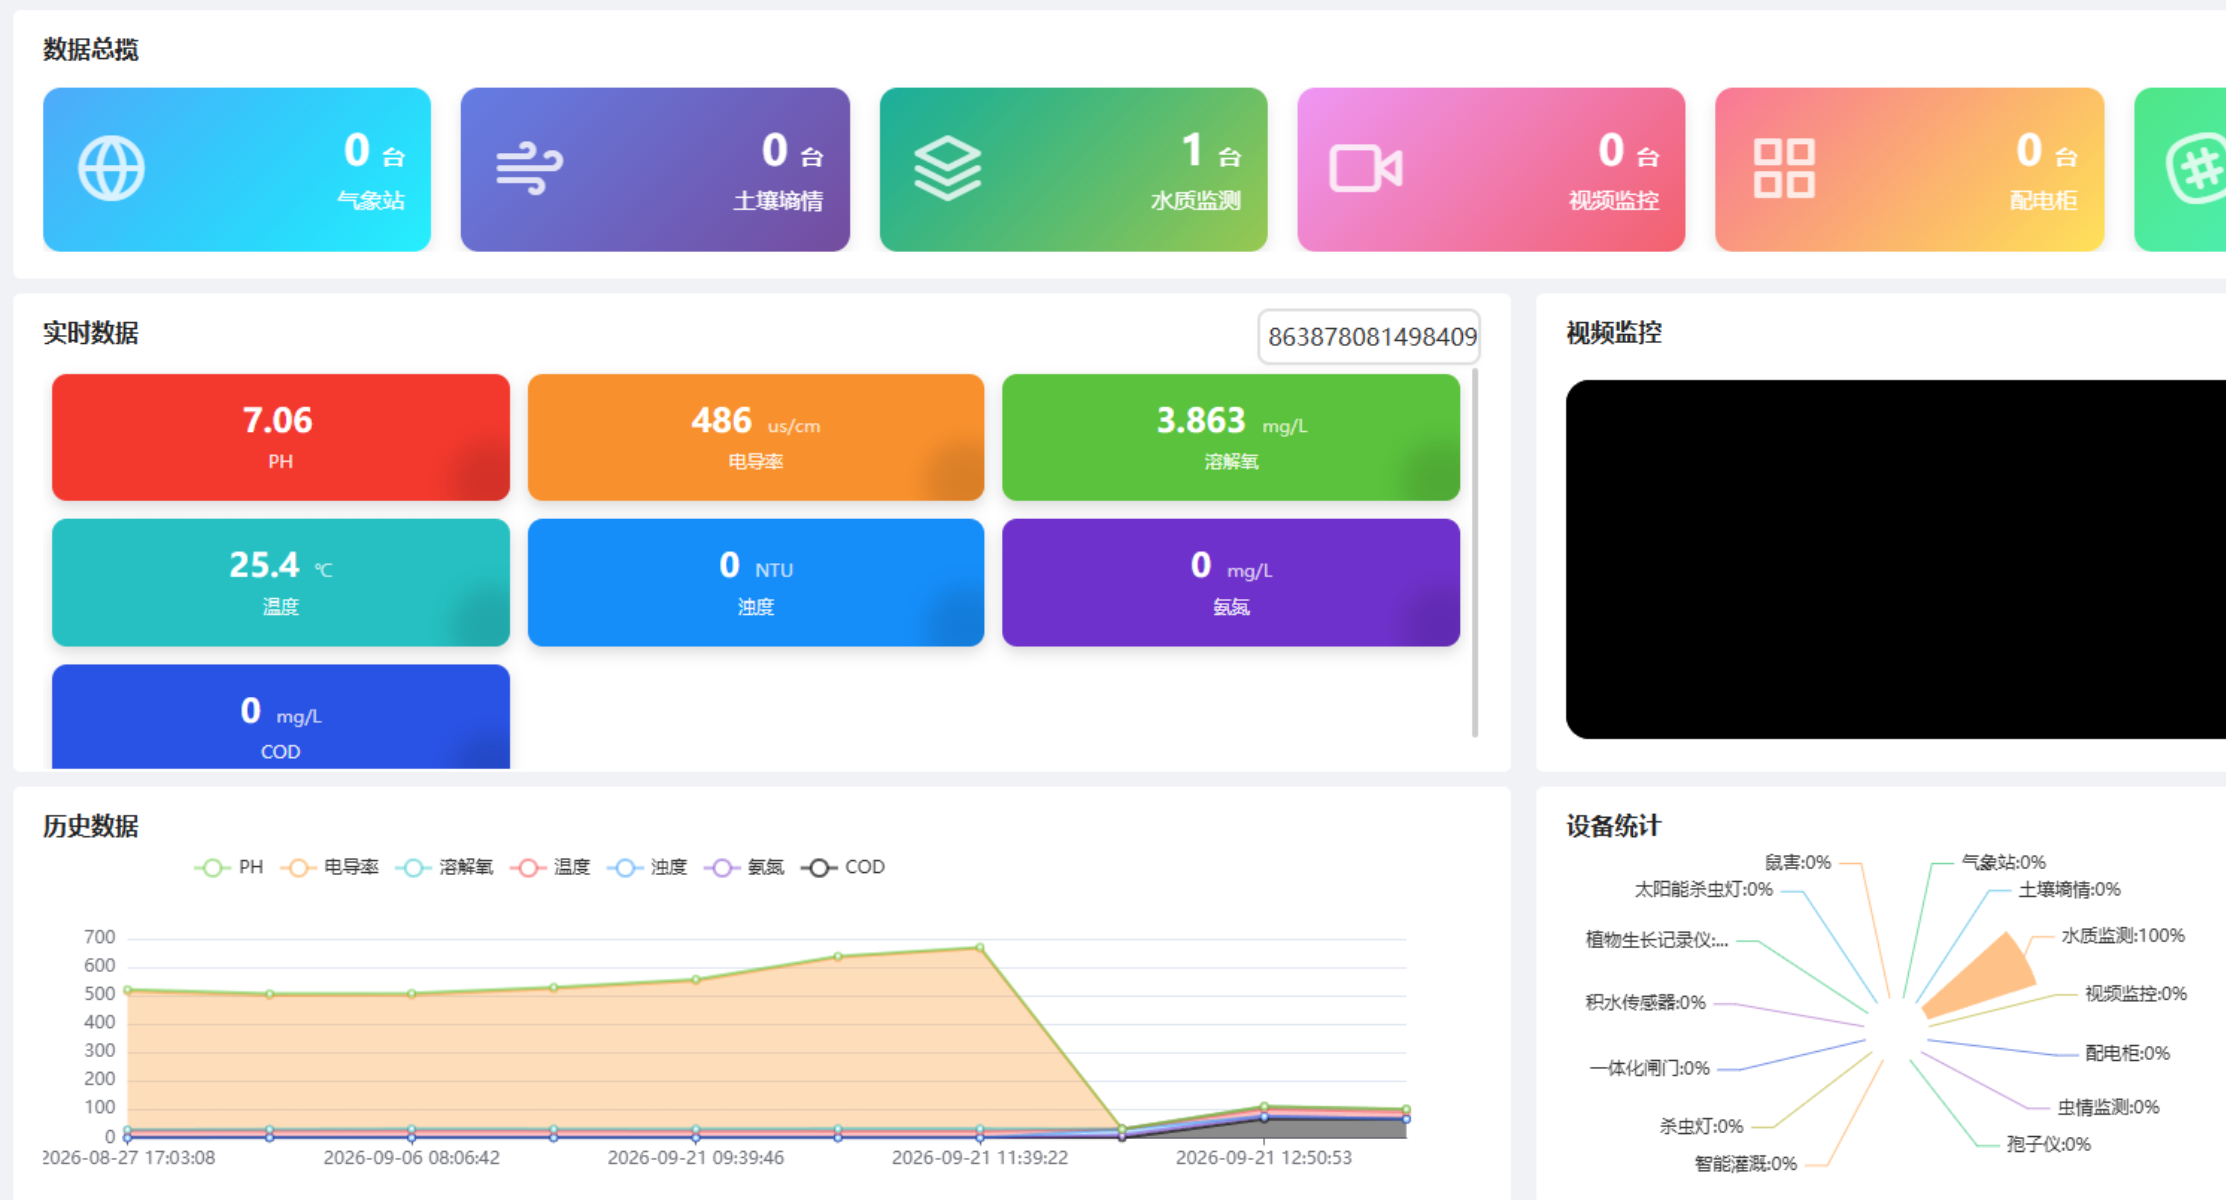Click the 智能灌溉:0% pie label
This screenshot has width=2226, height=1200.
pos(1745,1163)
